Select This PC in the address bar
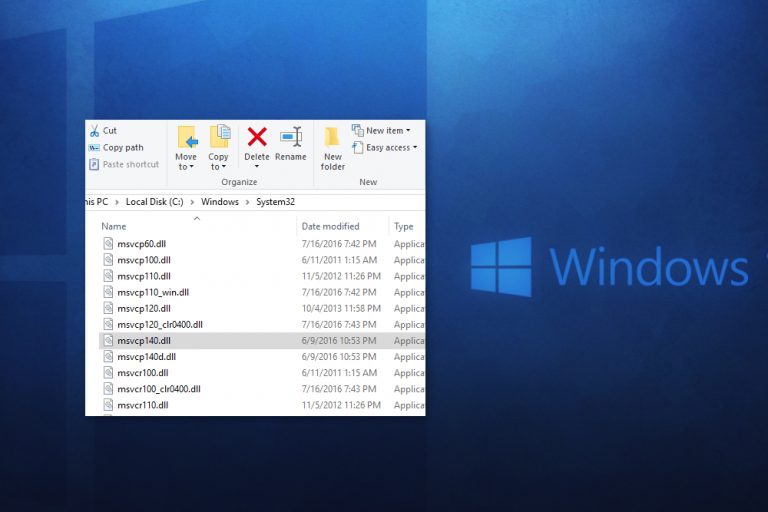768x512 pixels. point(97,202)
